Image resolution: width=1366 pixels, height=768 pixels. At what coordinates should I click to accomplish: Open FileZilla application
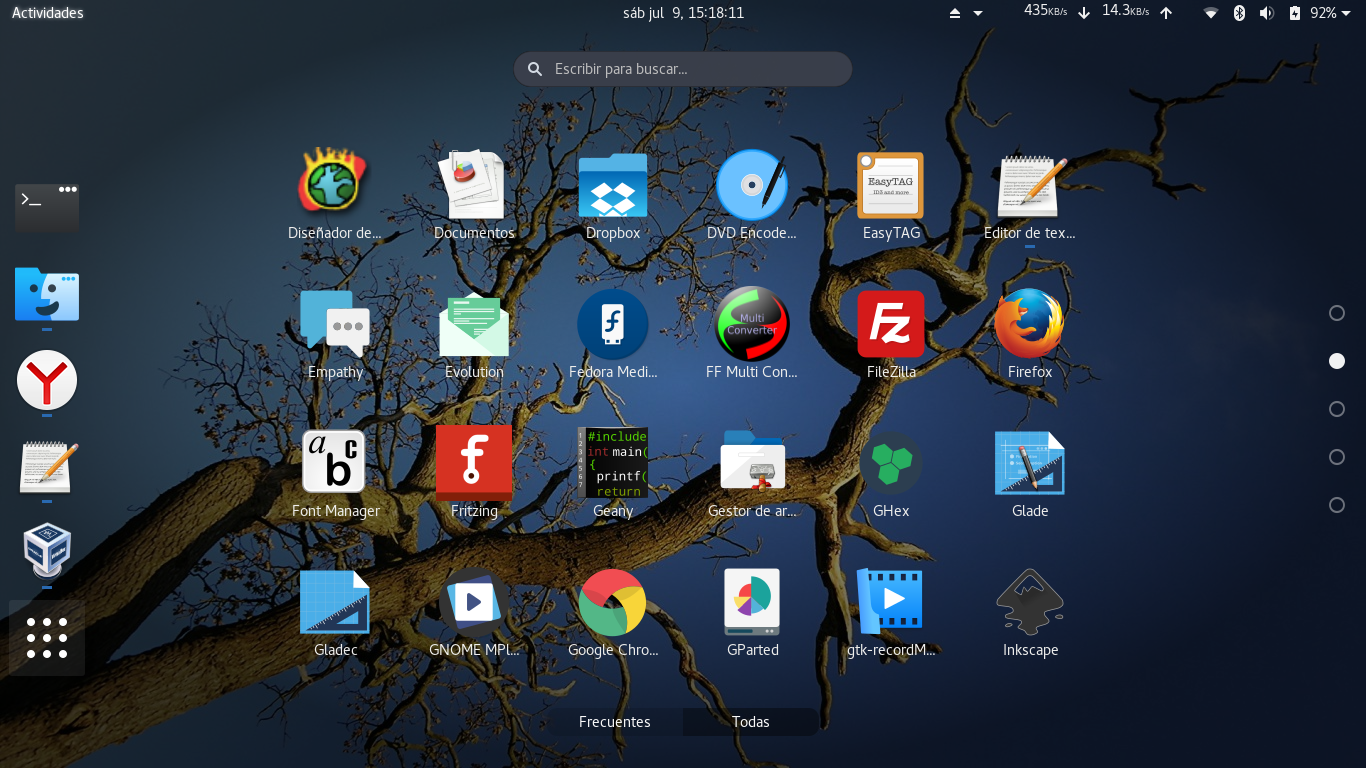click(891, 324)
